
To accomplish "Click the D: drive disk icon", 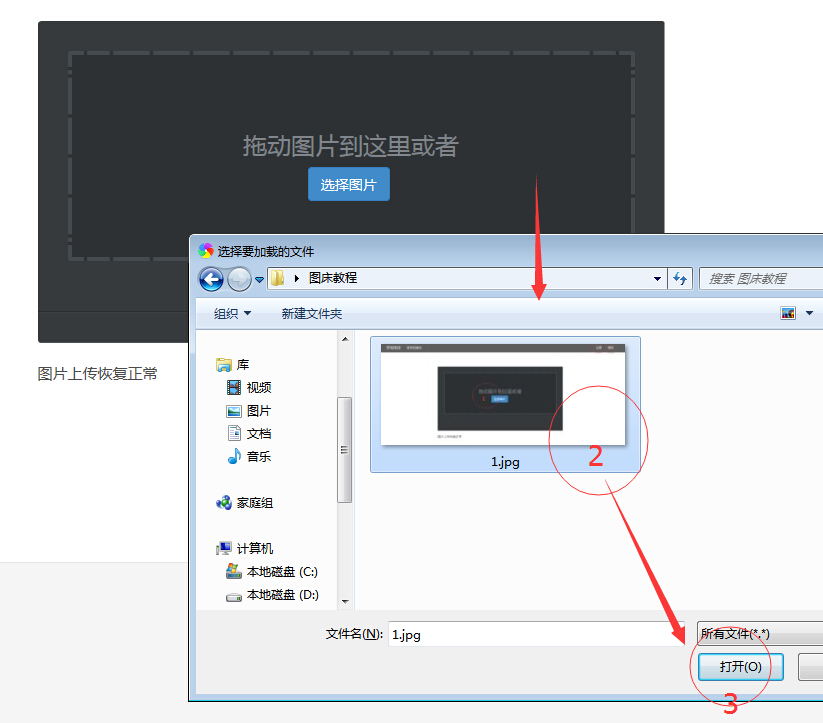I will [x=234, y=597].
